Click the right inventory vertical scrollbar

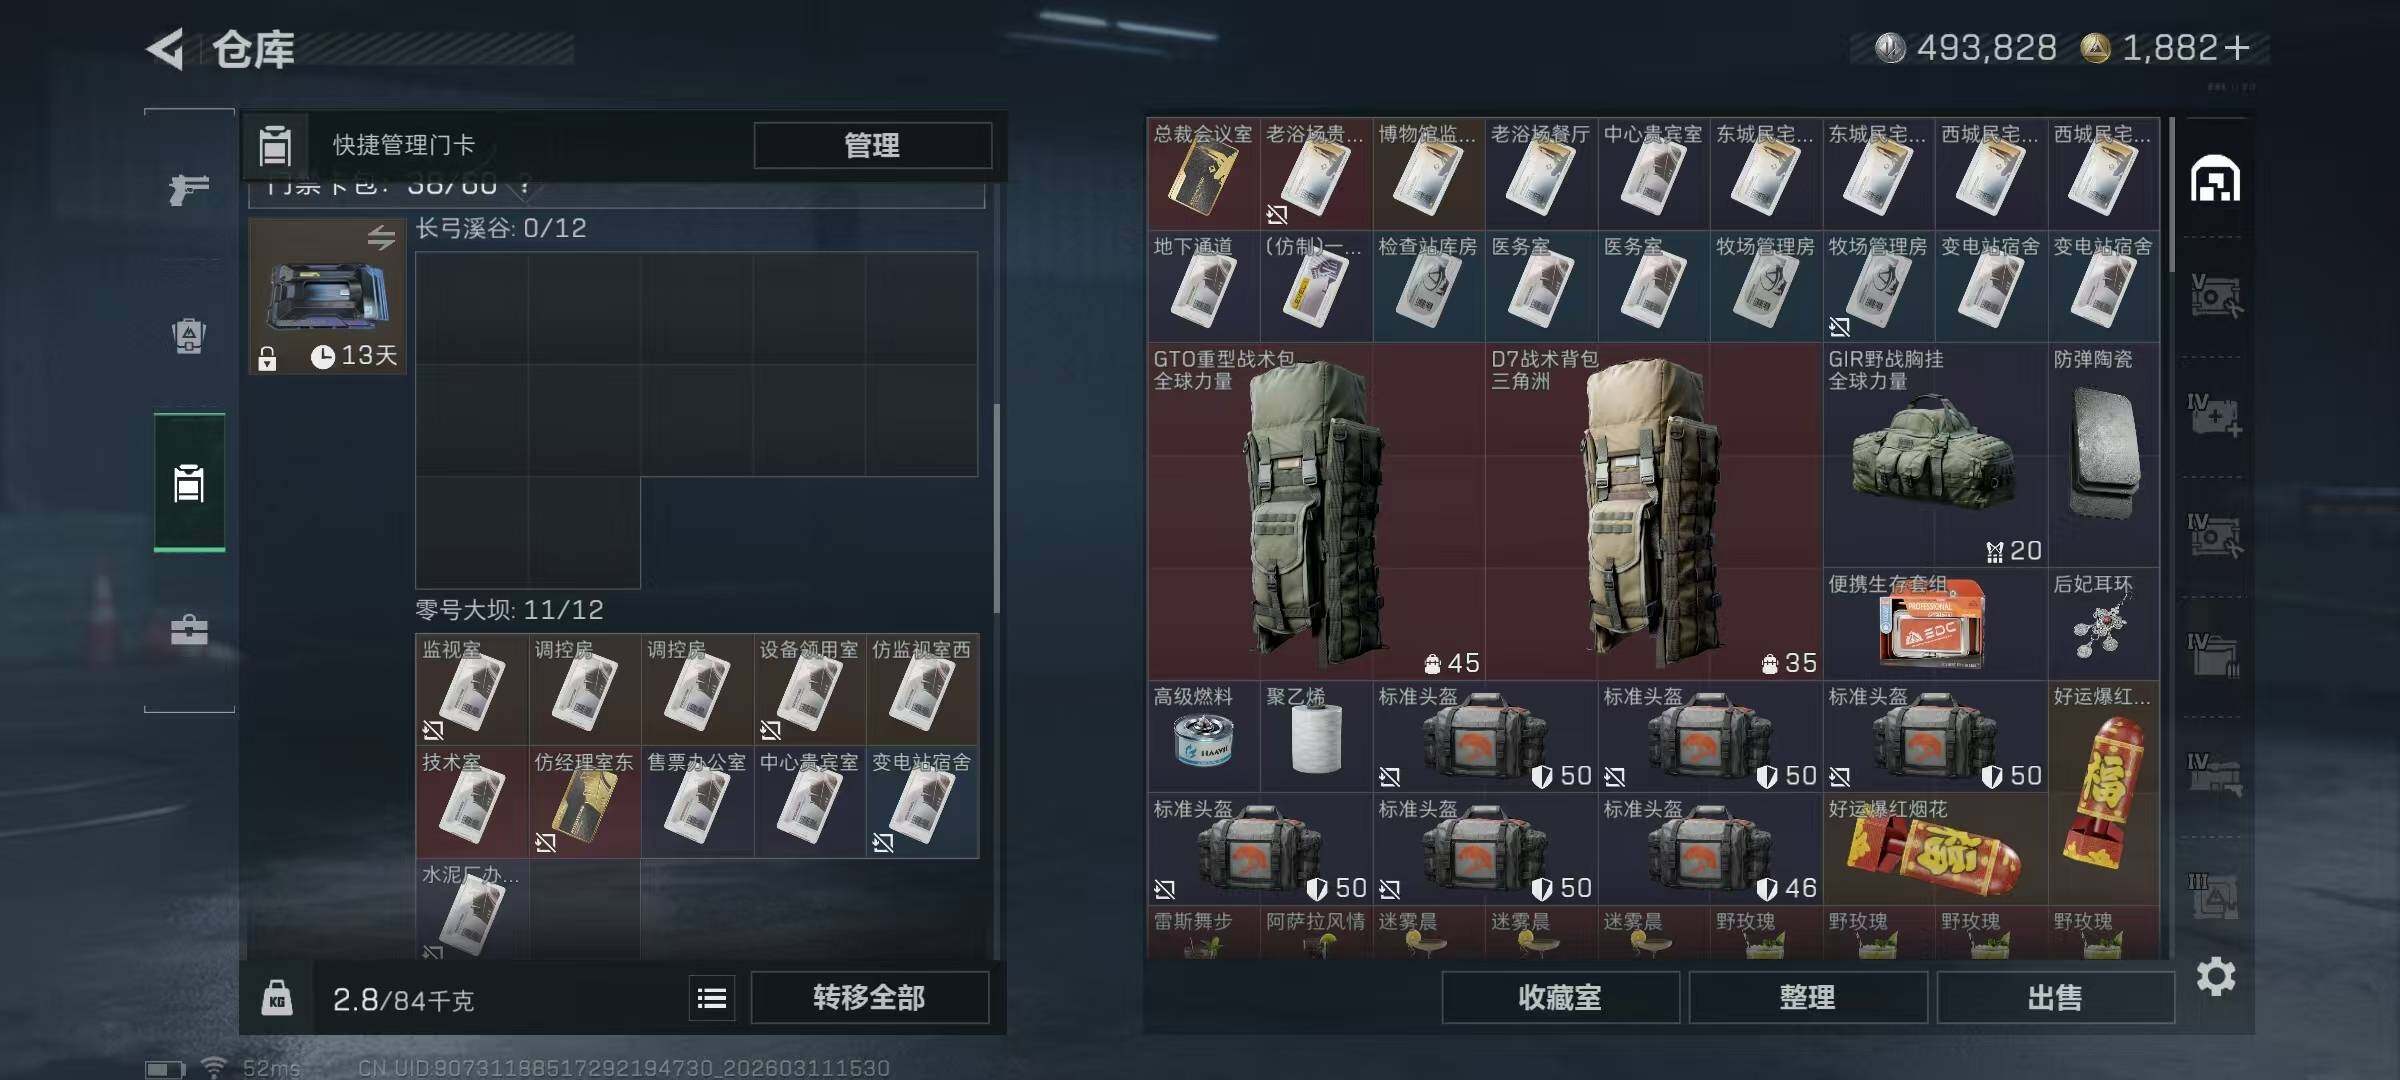[x=2172, y=195]
